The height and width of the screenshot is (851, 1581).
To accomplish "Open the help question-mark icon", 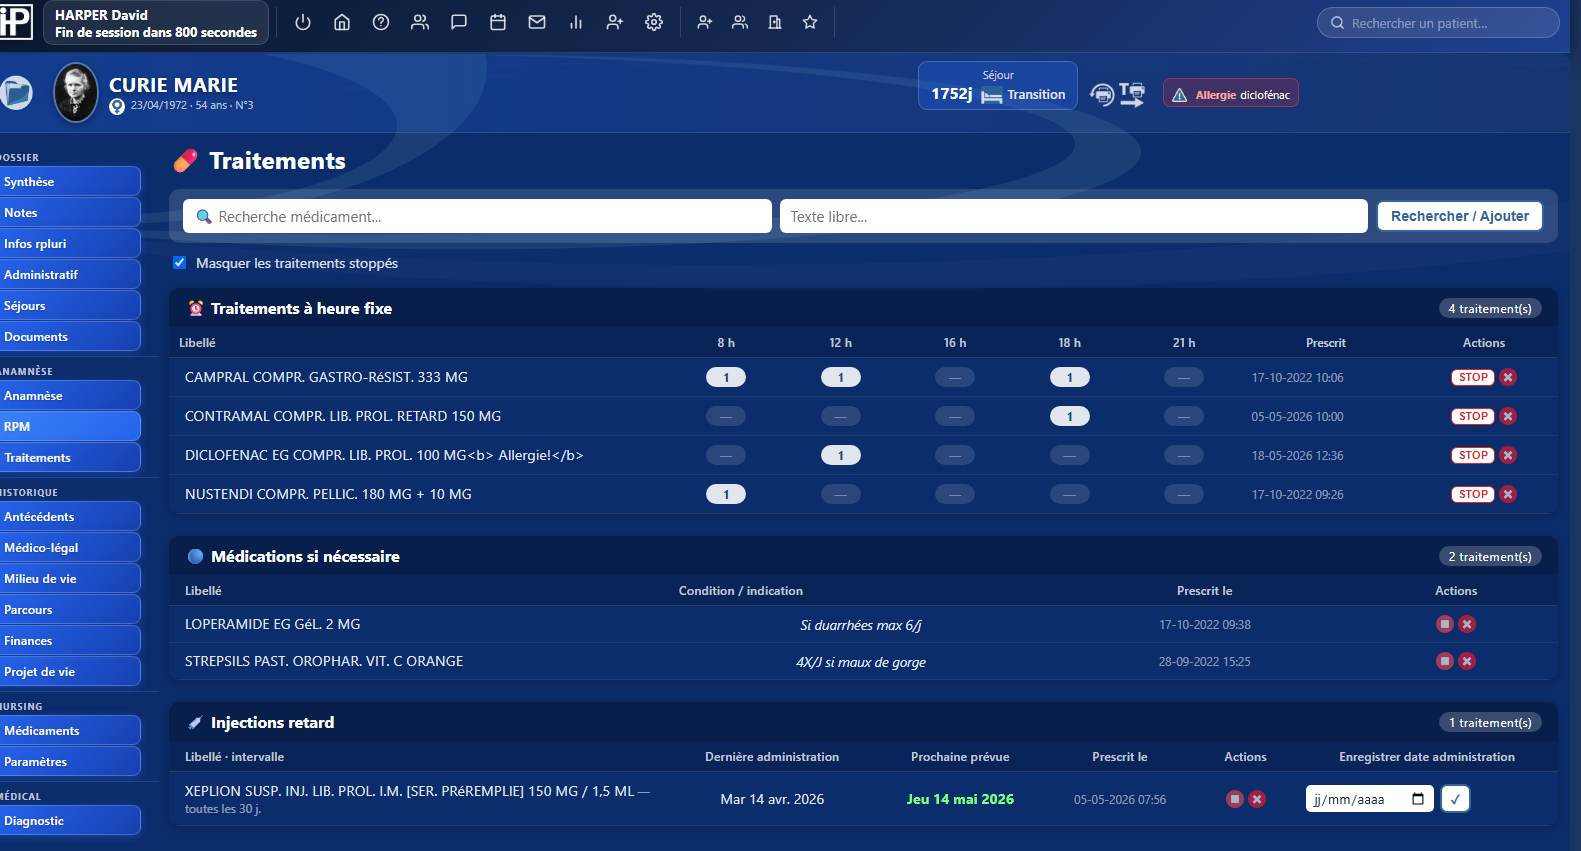I will [381, 22].
